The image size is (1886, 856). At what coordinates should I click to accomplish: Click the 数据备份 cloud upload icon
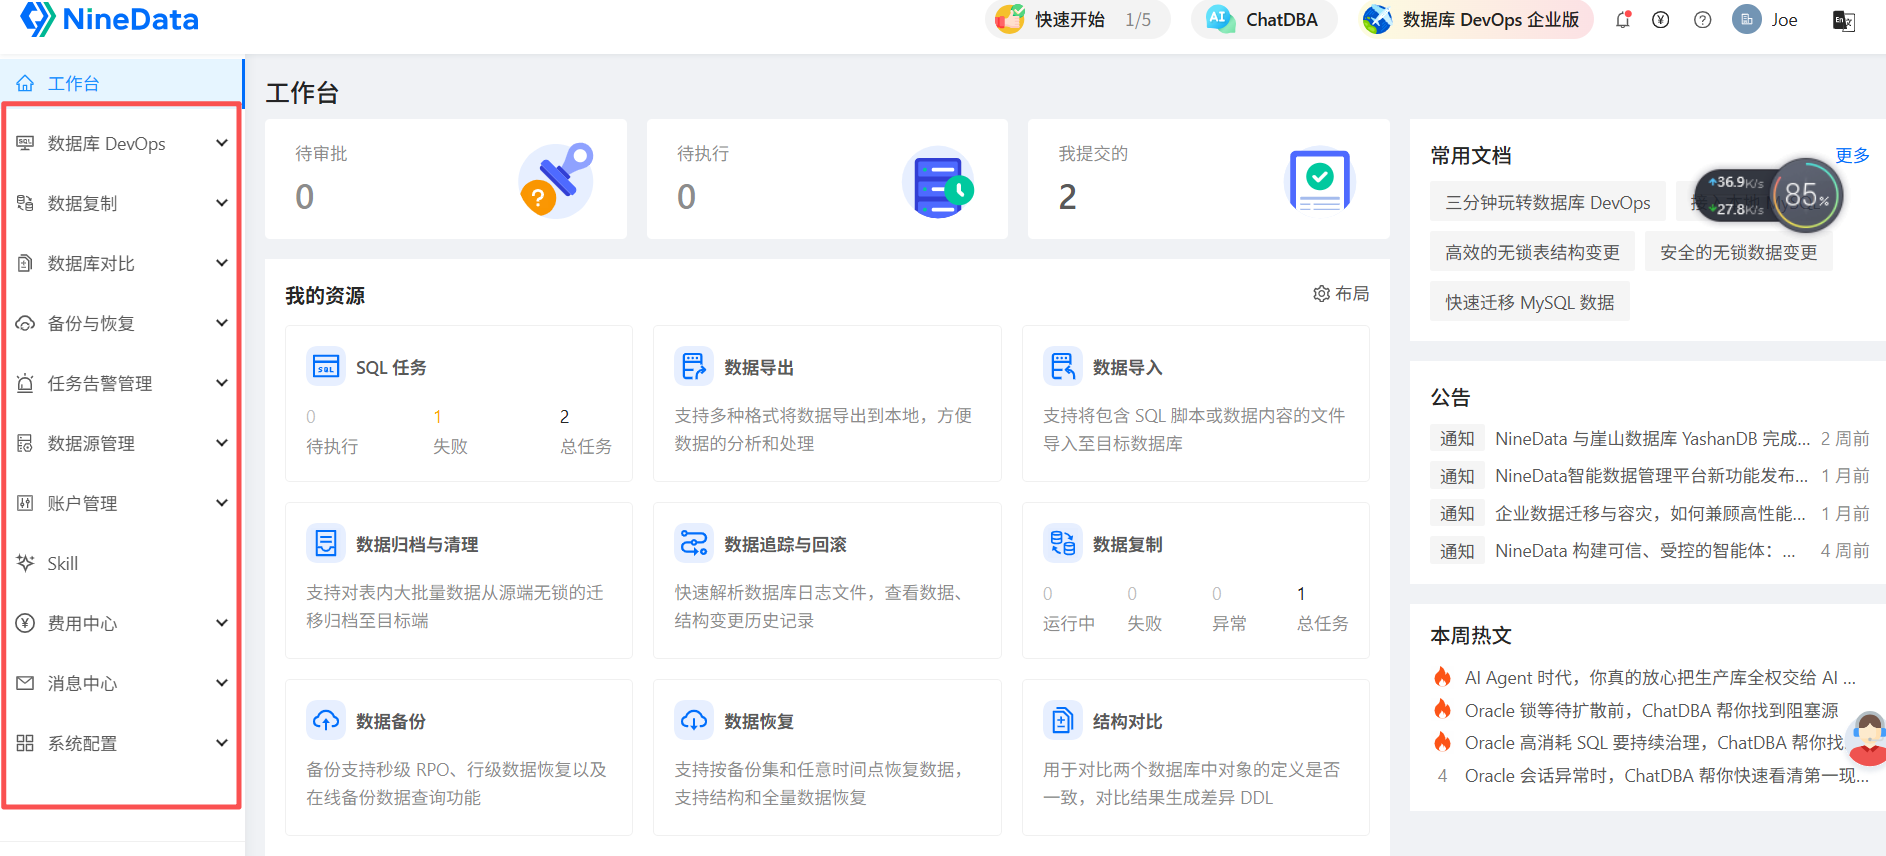pyautogui.click(x=326, y=721)
